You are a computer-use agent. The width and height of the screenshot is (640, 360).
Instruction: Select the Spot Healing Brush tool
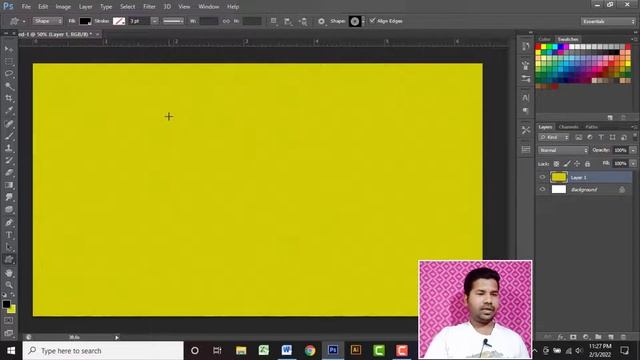point(9,123)
